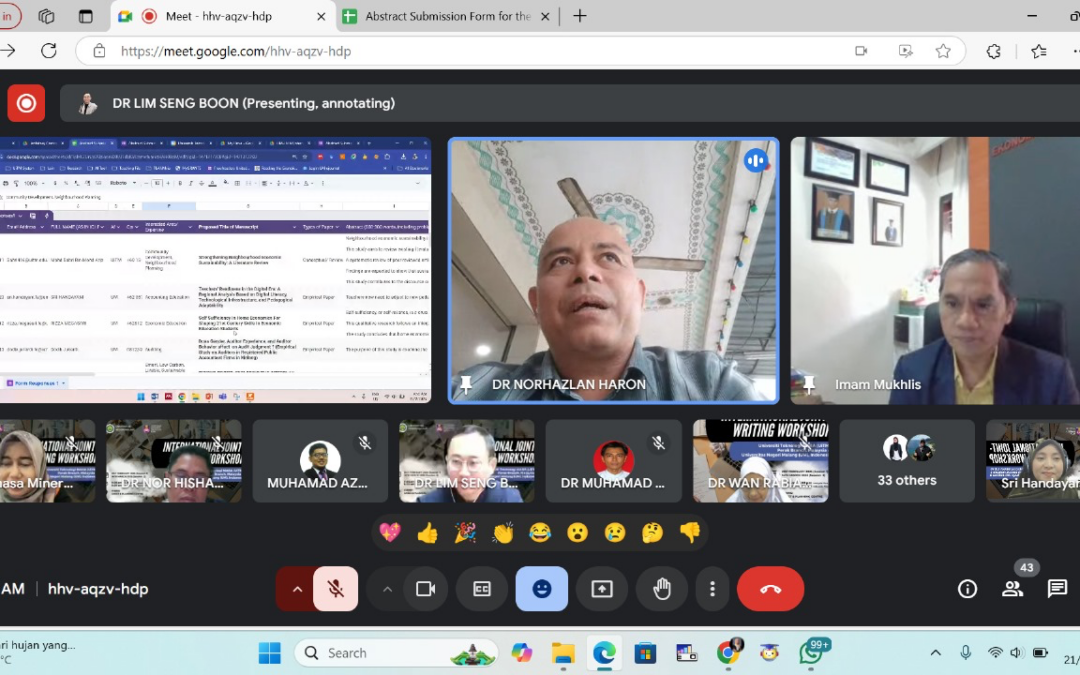Turn on the camera in Meet
This screenshot has height=675, width=1080.
426,589
